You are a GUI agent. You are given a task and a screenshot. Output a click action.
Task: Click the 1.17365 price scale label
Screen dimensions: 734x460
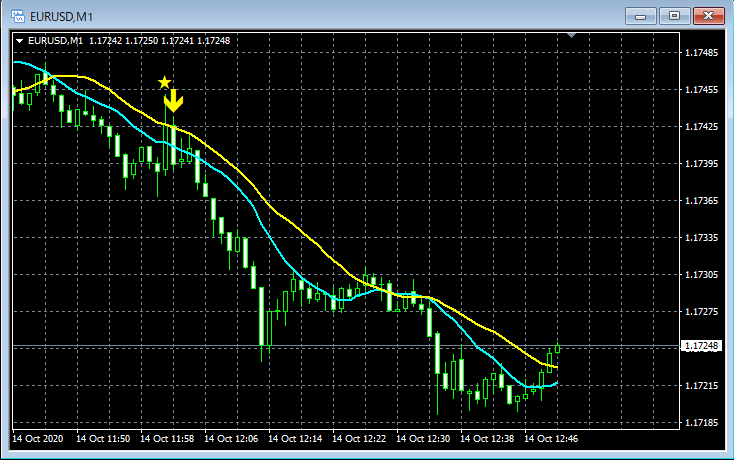click(x=701, y=201)
